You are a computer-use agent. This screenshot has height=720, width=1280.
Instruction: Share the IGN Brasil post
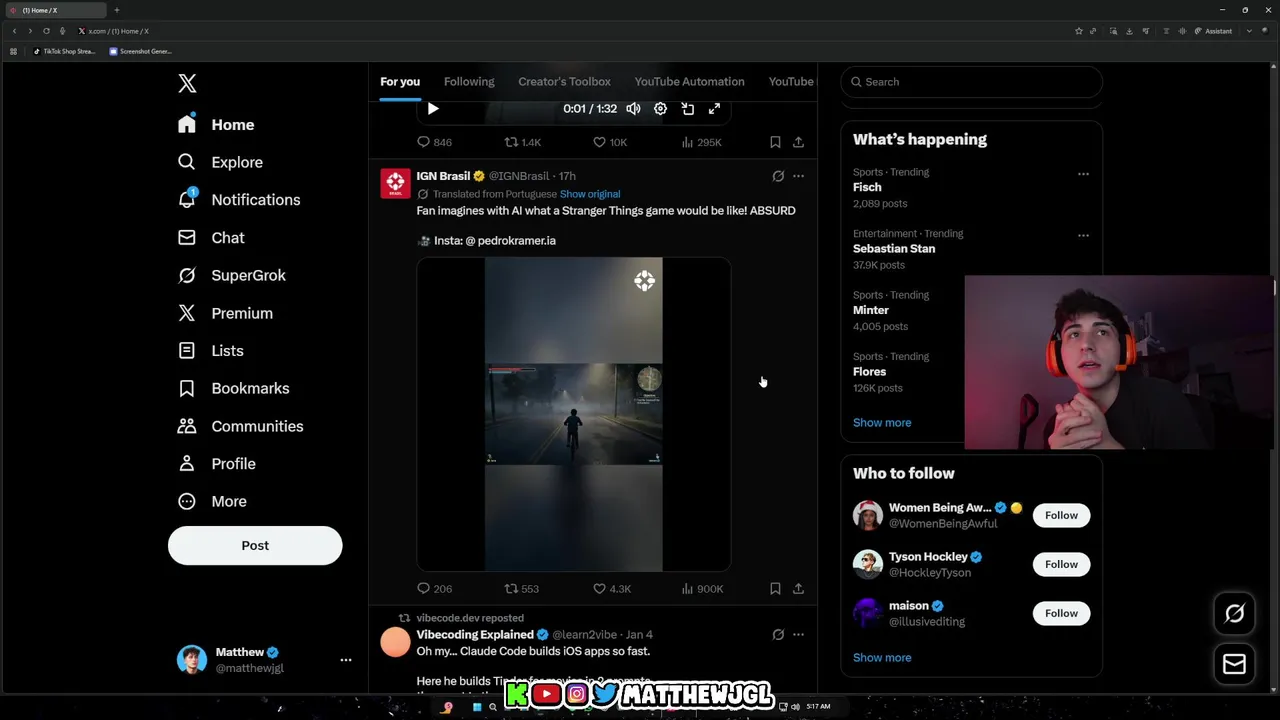point(798,589)
